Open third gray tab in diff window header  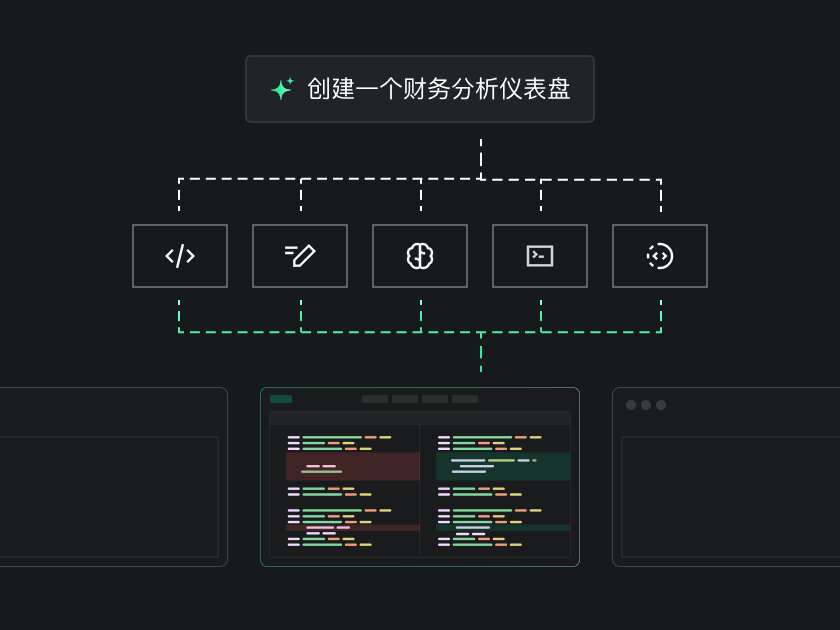click(x=435, y=399)
